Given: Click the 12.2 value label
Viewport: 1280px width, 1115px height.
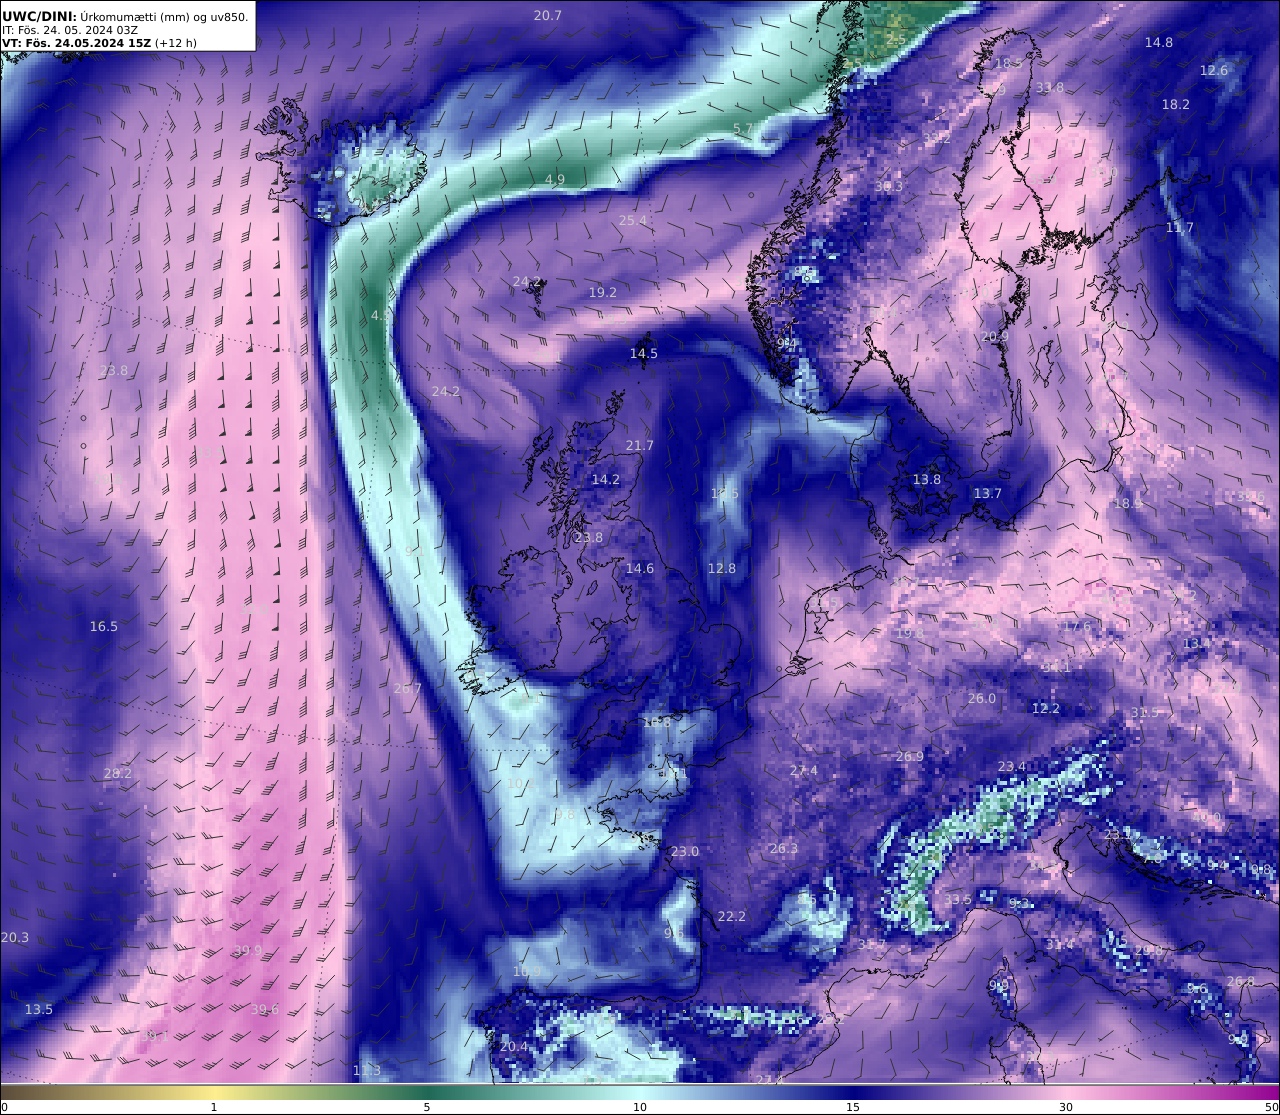Looking at the screenshot, I should 1046,708.
